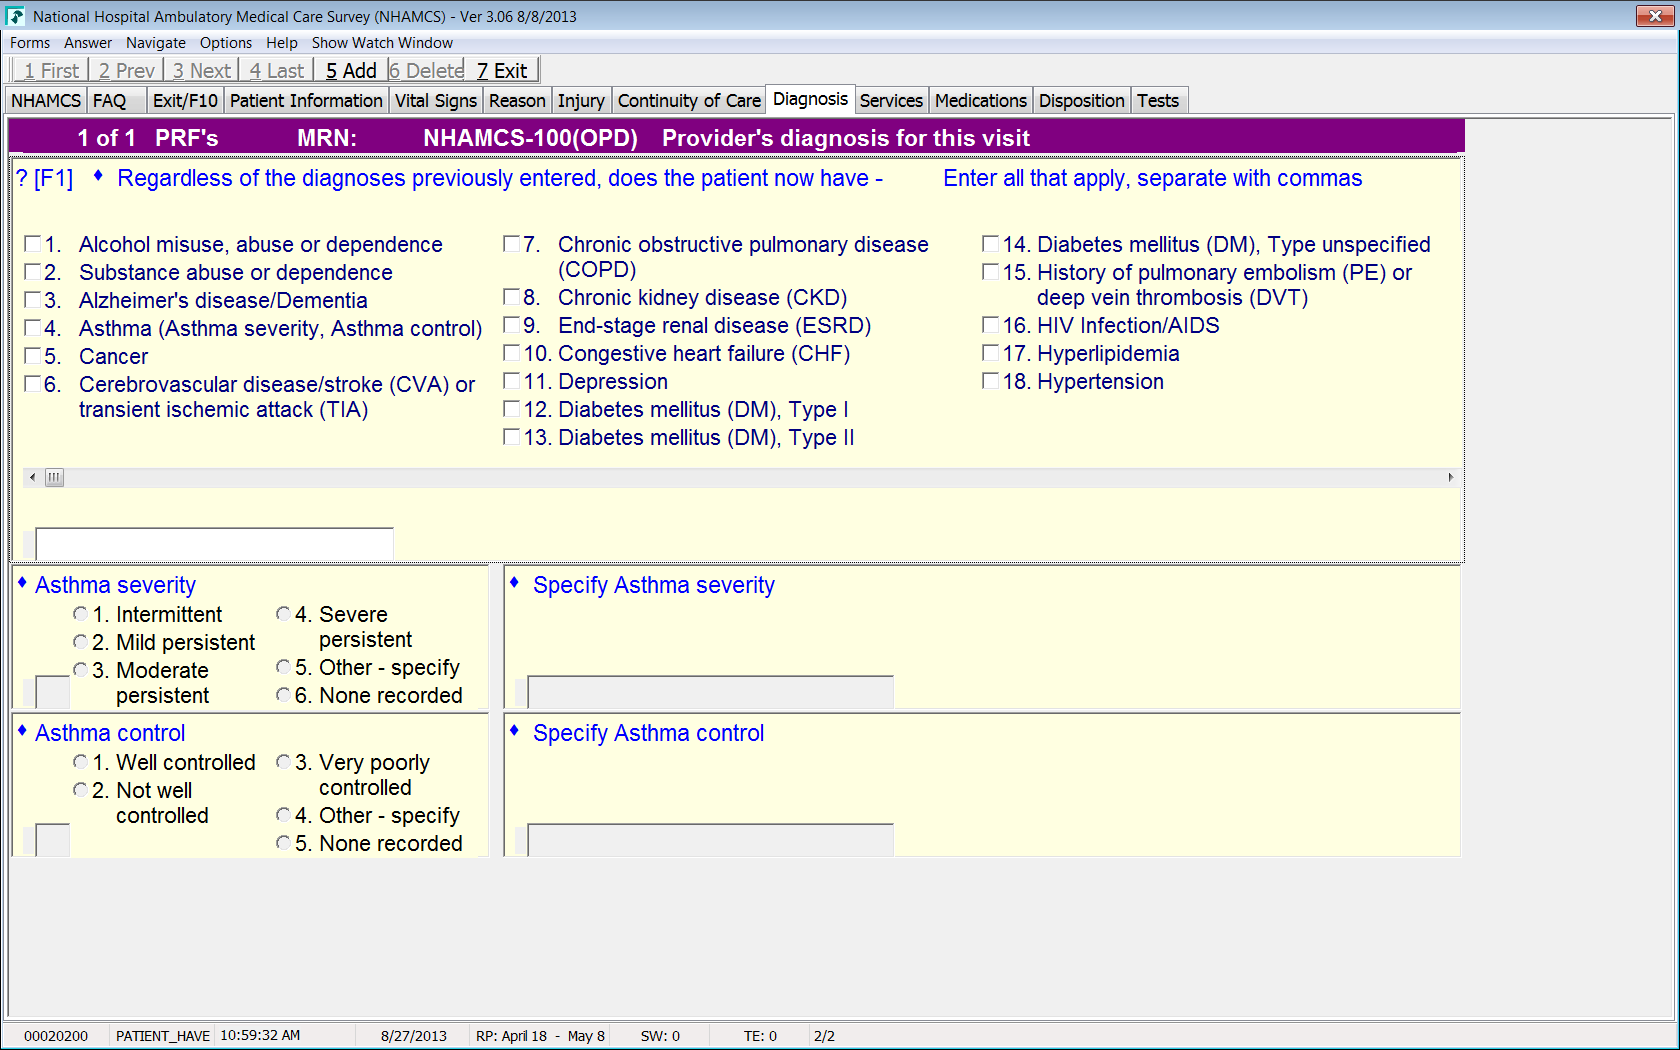The height and width of the screenshot is (1050, 1680).
Task: Select Well controlled asthma control
Action: click(x=81, y=762)
